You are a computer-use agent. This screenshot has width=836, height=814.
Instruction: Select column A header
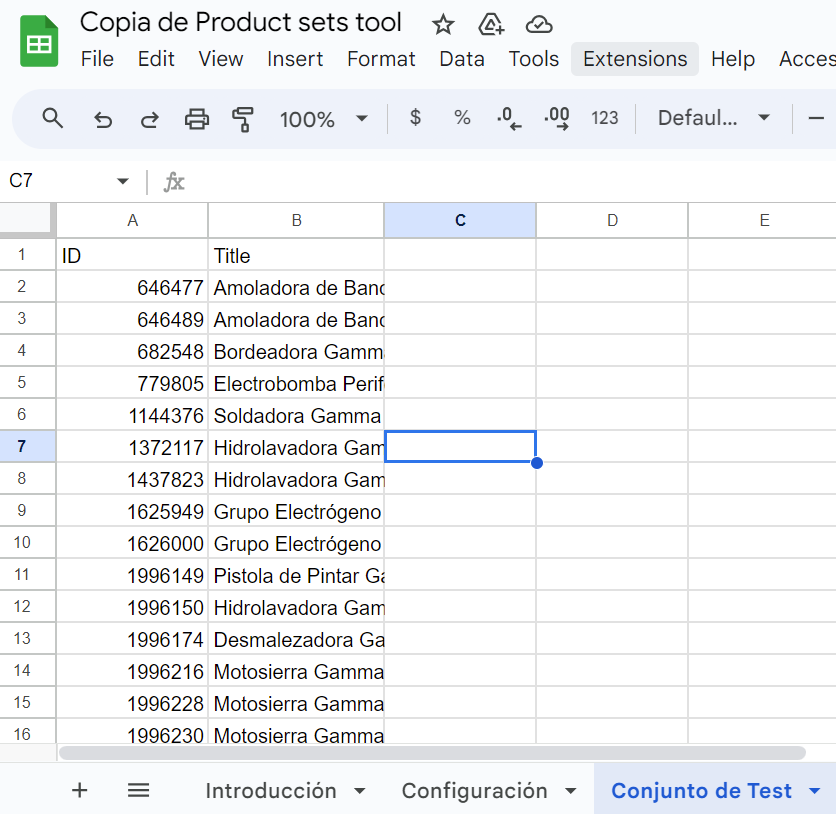(x=132, y=220)
